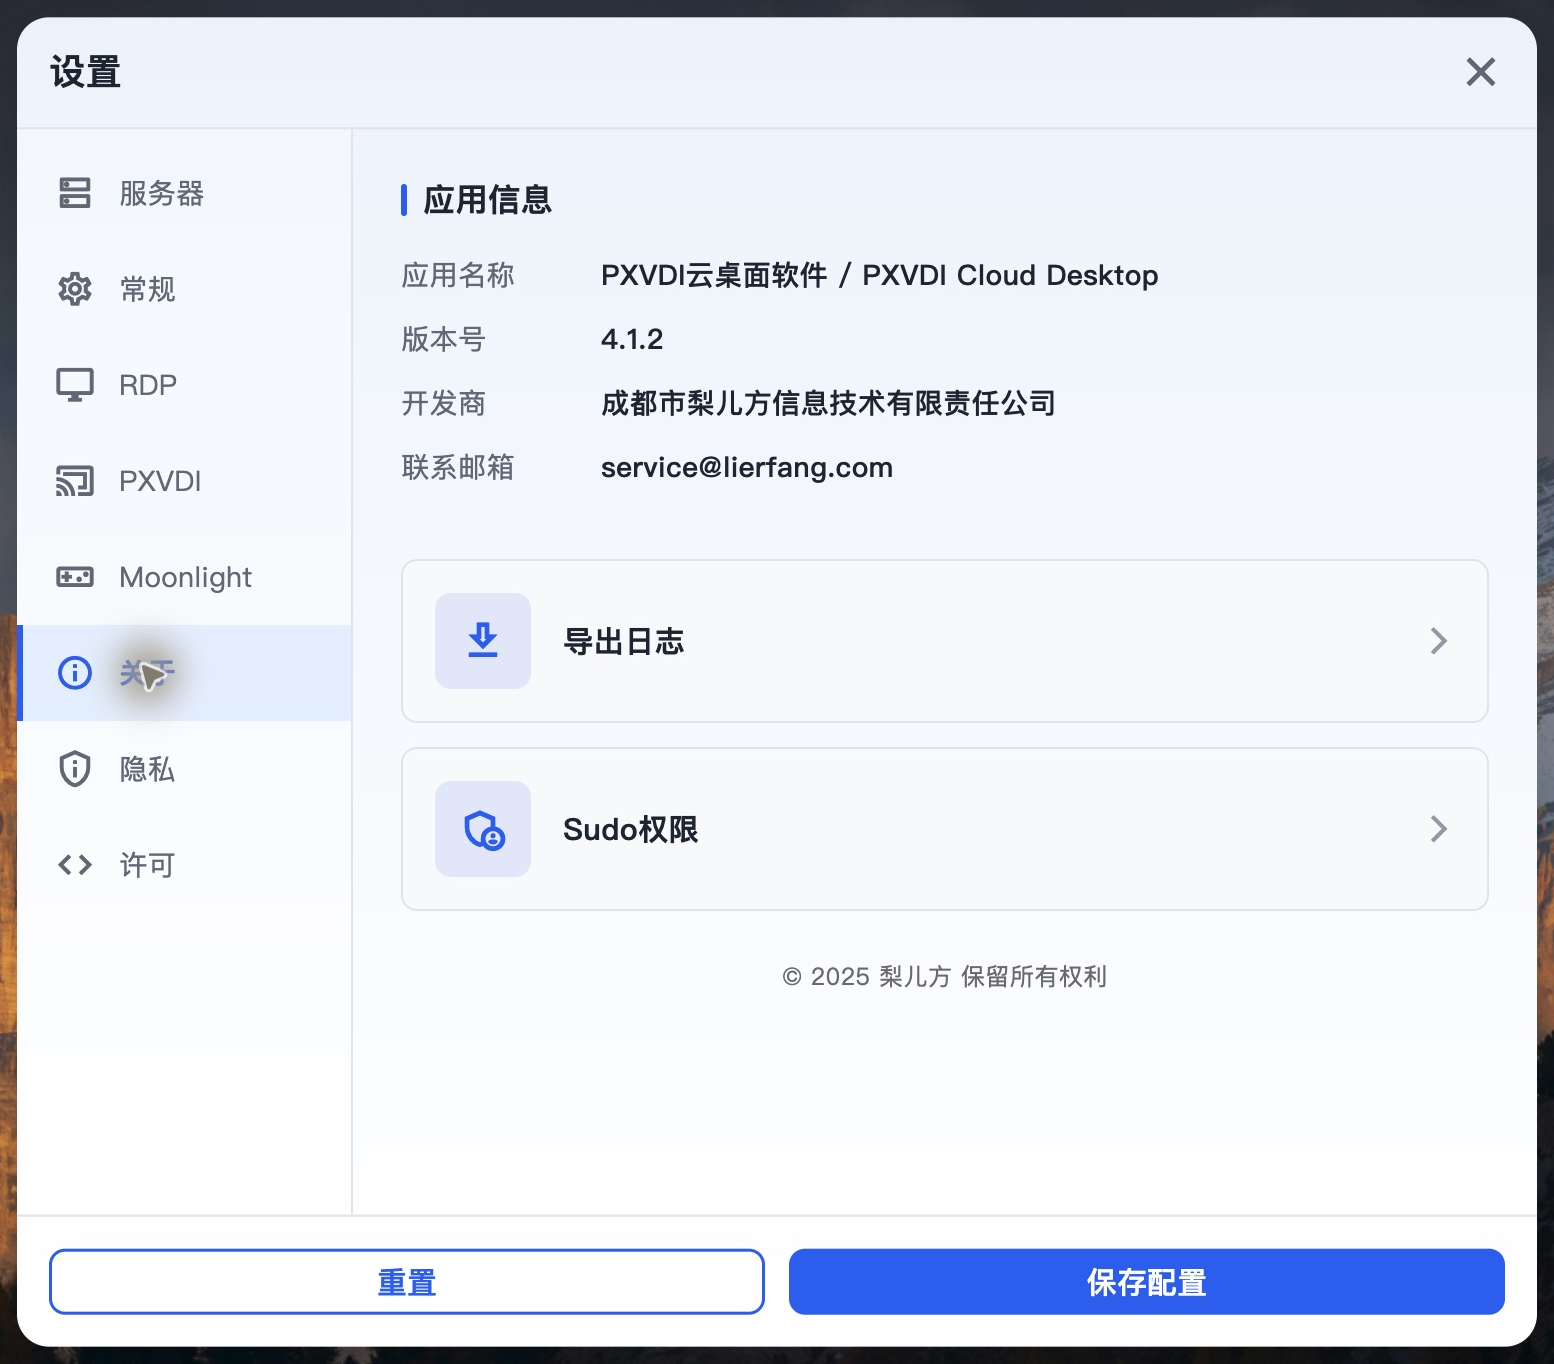
Task: Show the 隐私 privacy tab
Action: pos(185,769)
